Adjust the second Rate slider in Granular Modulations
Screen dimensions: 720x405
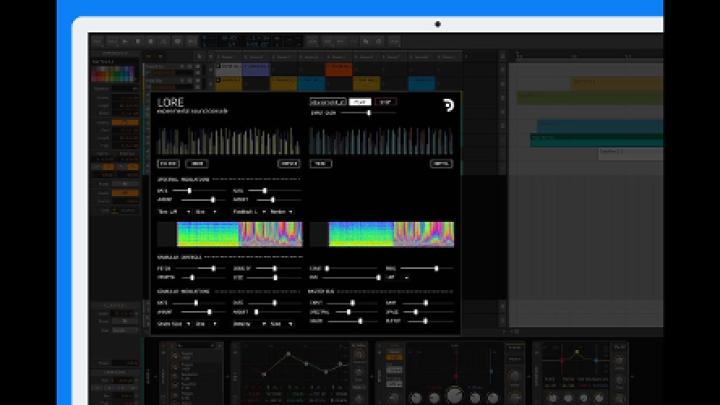pyautogui.click(x=275, y=303)
